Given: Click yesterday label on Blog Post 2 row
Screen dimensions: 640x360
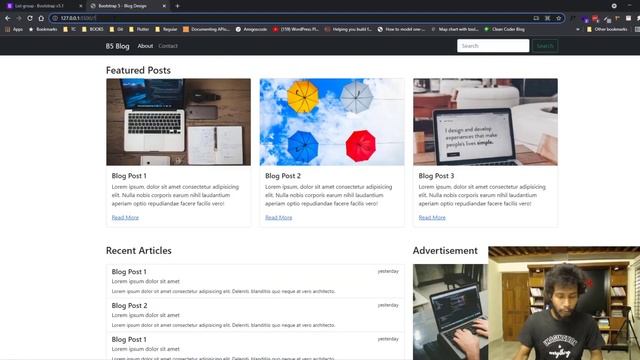Looking at the screenshot, I should click(388, 305).
